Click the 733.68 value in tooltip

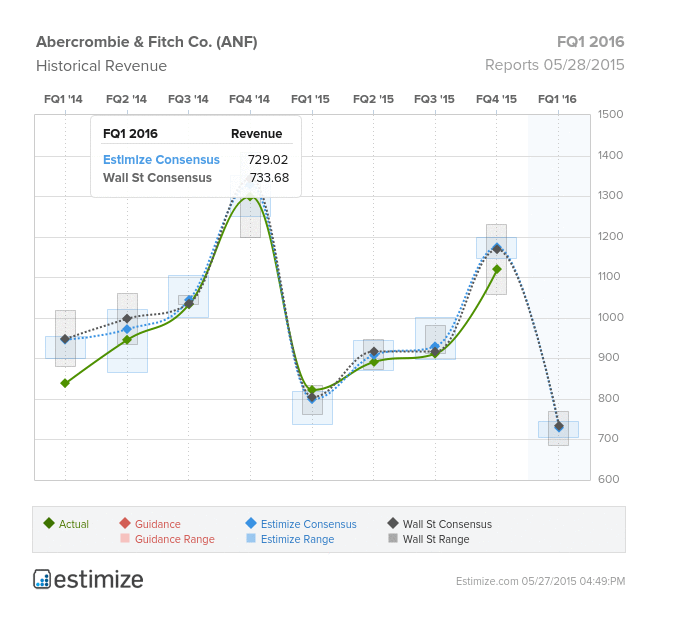pyautogui.click(x=269, y=178)
